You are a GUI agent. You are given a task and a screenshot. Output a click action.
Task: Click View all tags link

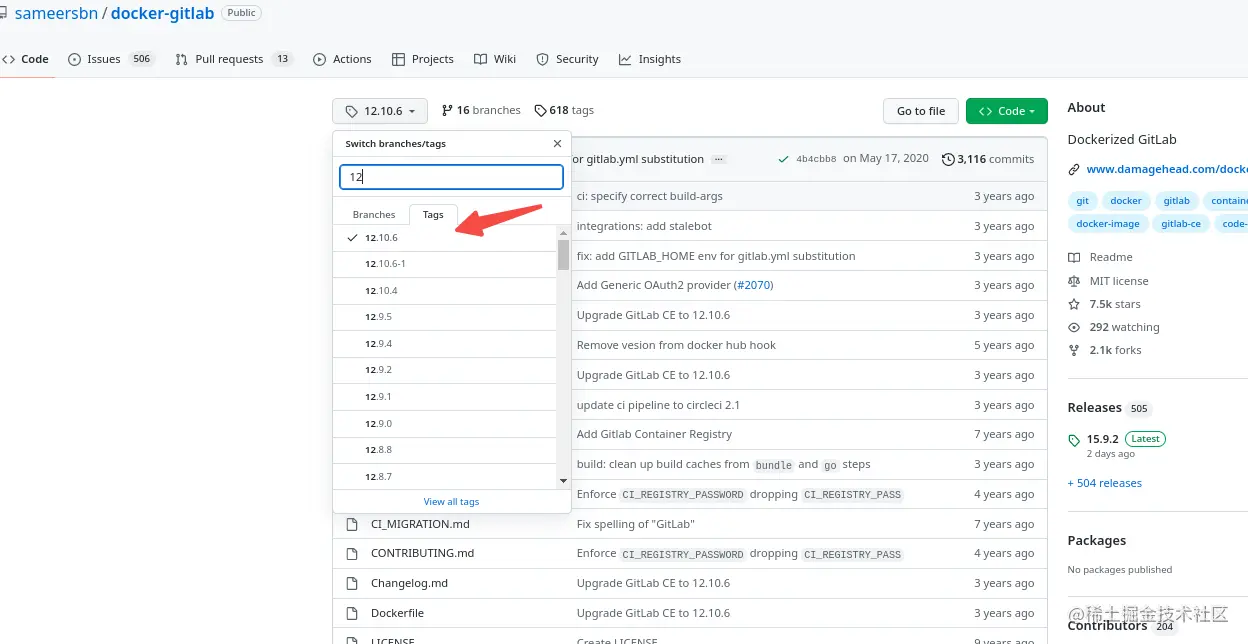point(451,502)
